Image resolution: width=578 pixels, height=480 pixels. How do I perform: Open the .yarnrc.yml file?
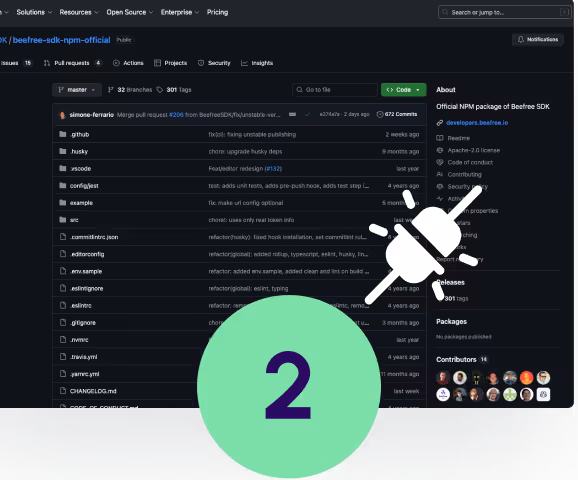85,374
